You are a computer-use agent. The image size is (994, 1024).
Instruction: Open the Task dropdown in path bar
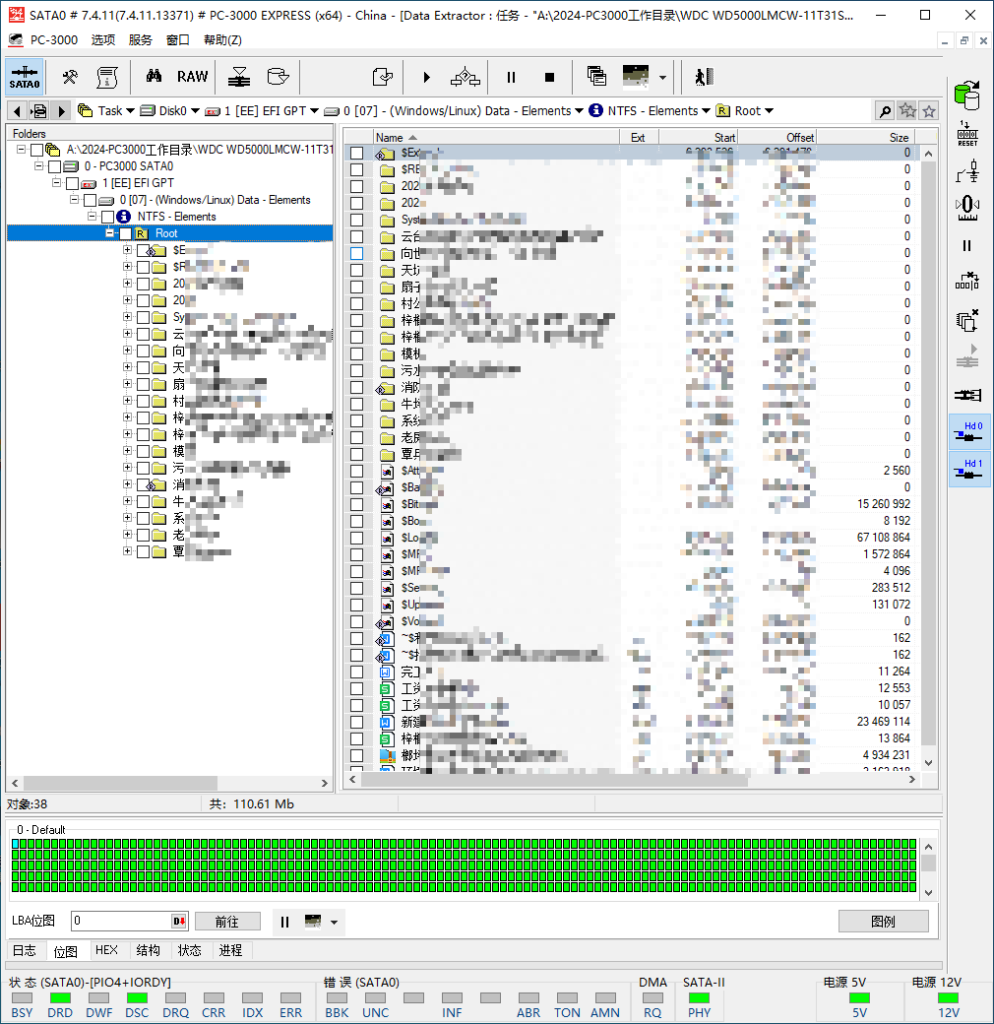(x=131, y=111)
